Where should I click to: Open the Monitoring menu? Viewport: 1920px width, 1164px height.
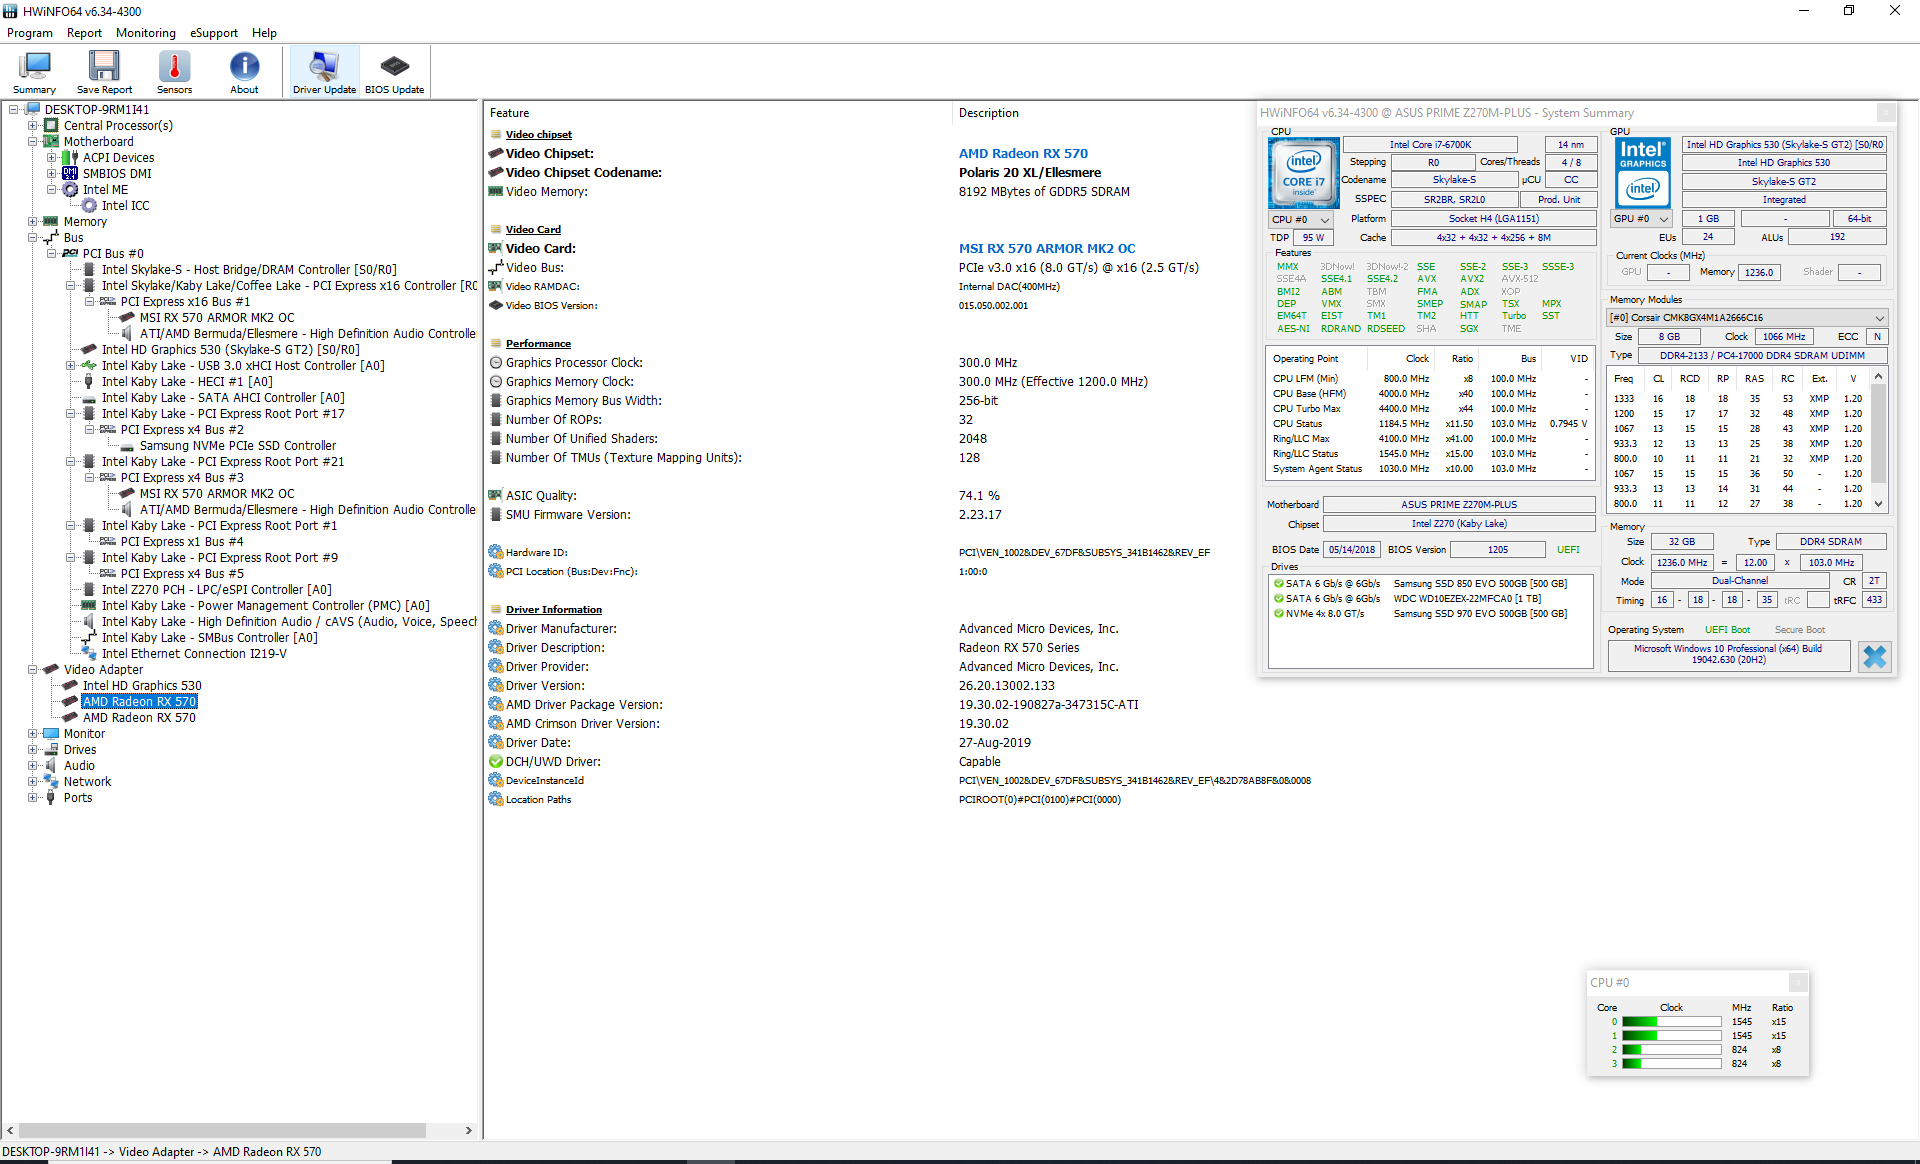point(145,32)
